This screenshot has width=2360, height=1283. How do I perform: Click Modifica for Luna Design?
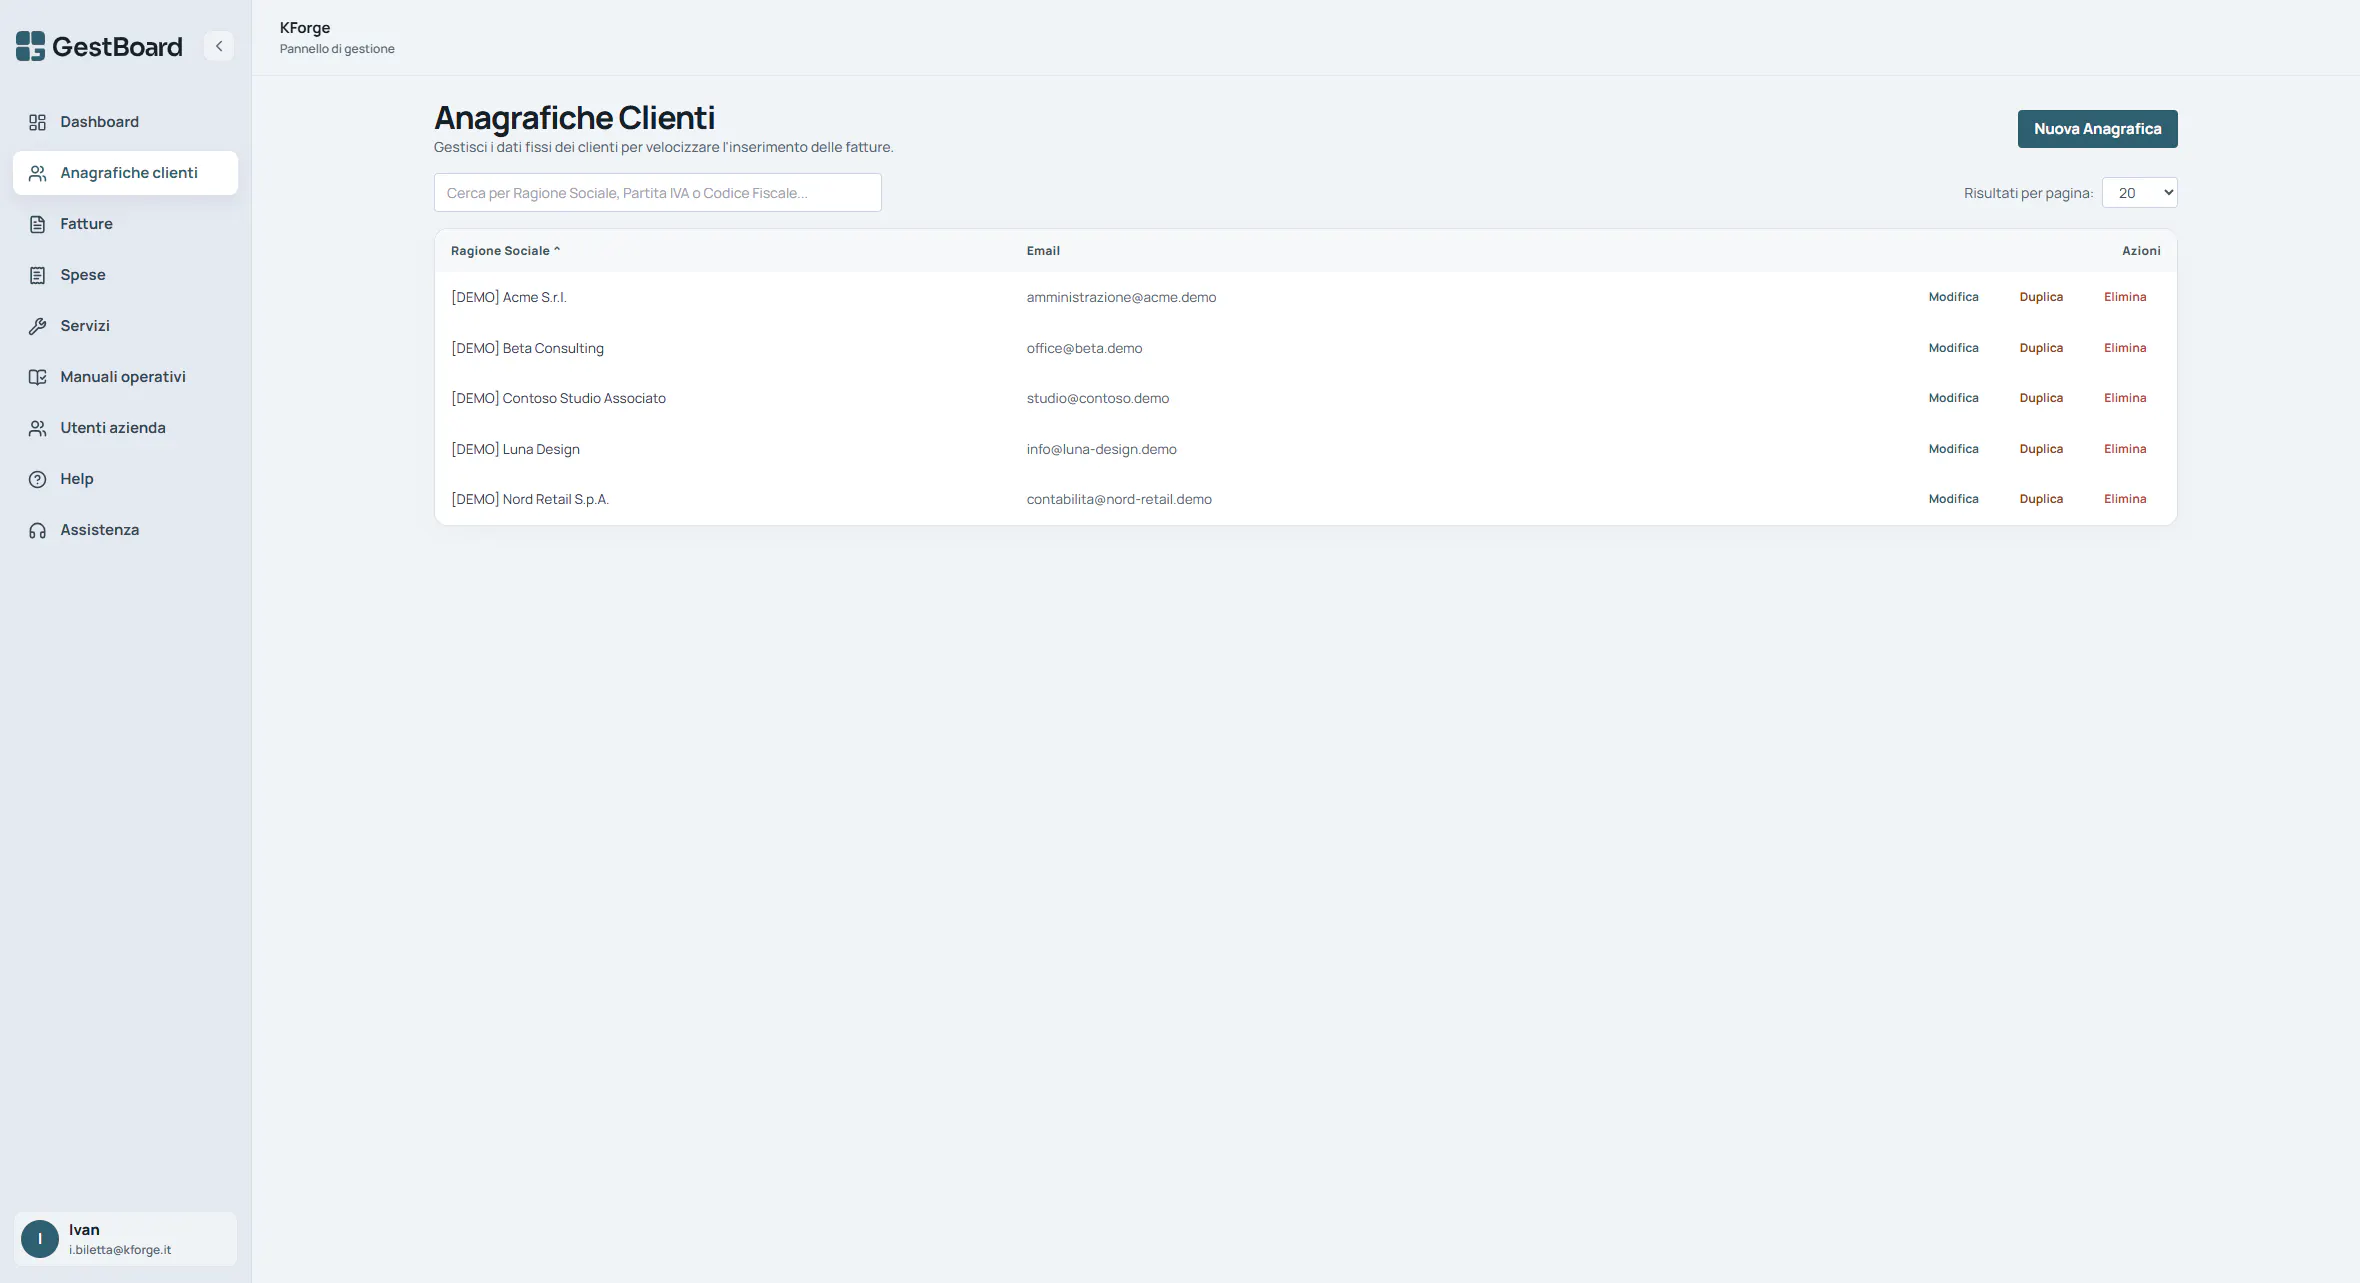(1953, 449)
